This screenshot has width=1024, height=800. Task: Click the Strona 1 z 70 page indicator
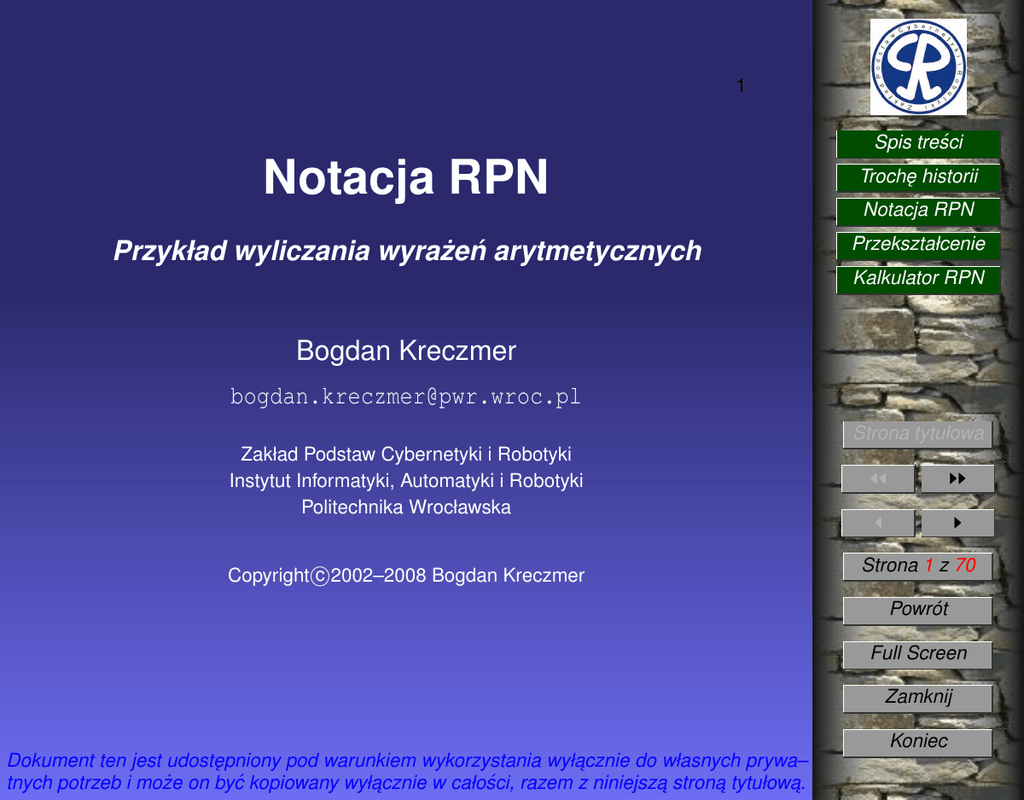pyautogui.click(x=918, y=566)
